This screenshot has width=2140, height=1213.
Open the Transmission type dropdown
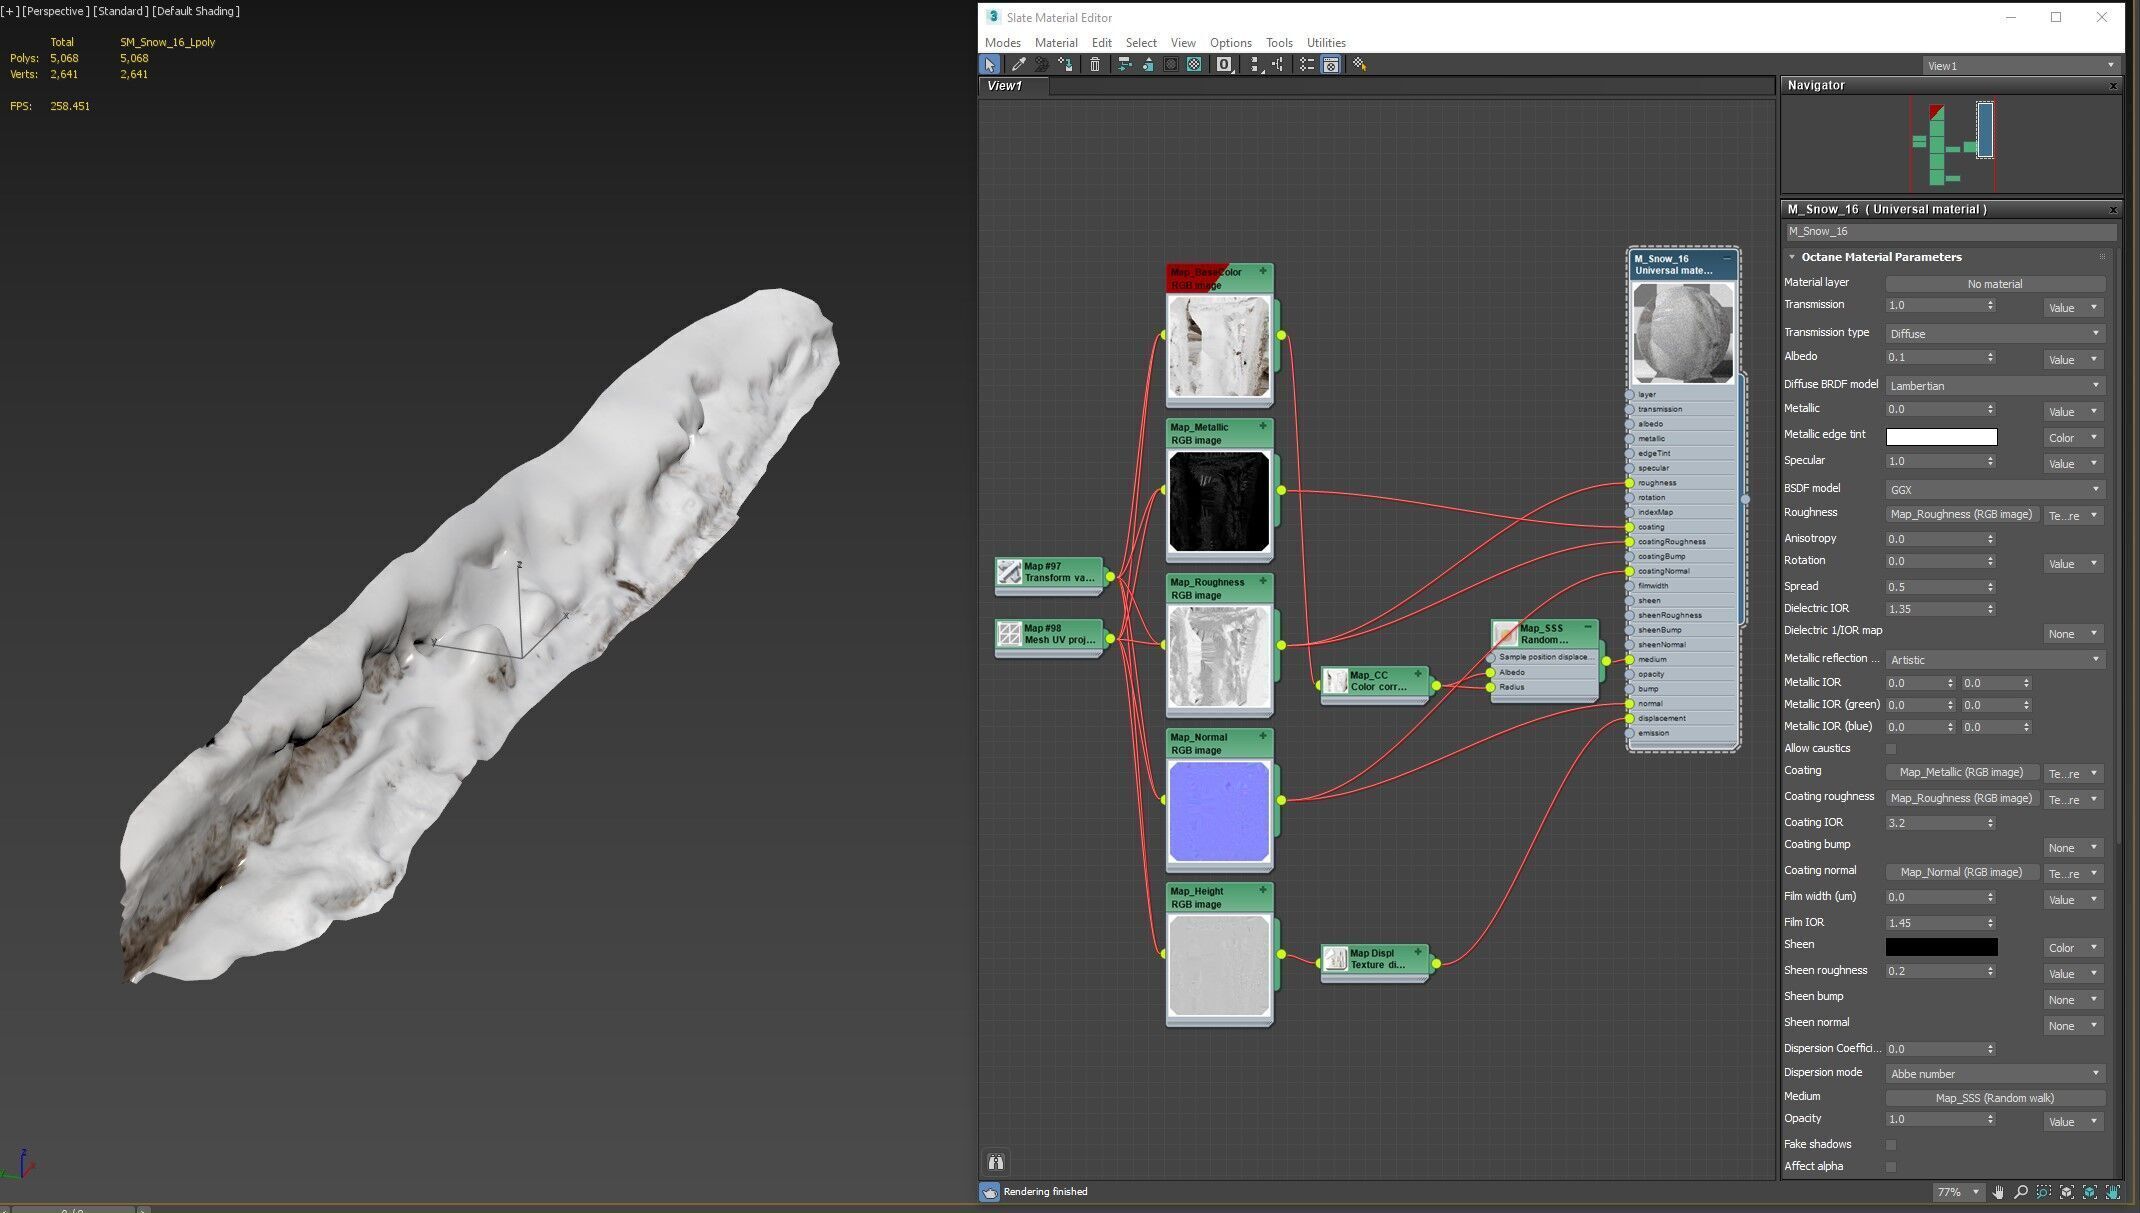point(1994,334)
